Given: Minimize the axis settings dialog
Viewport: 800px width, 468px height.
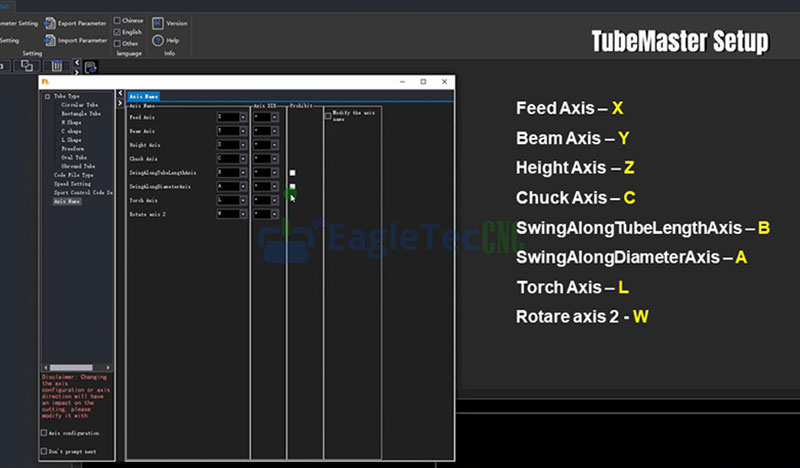Looking at the screenshot, I should click(403, 82).
